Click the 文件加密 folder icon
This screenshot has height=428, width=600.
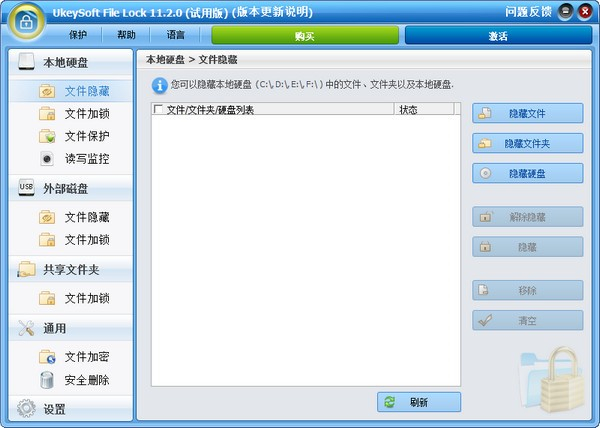point(47,357)
